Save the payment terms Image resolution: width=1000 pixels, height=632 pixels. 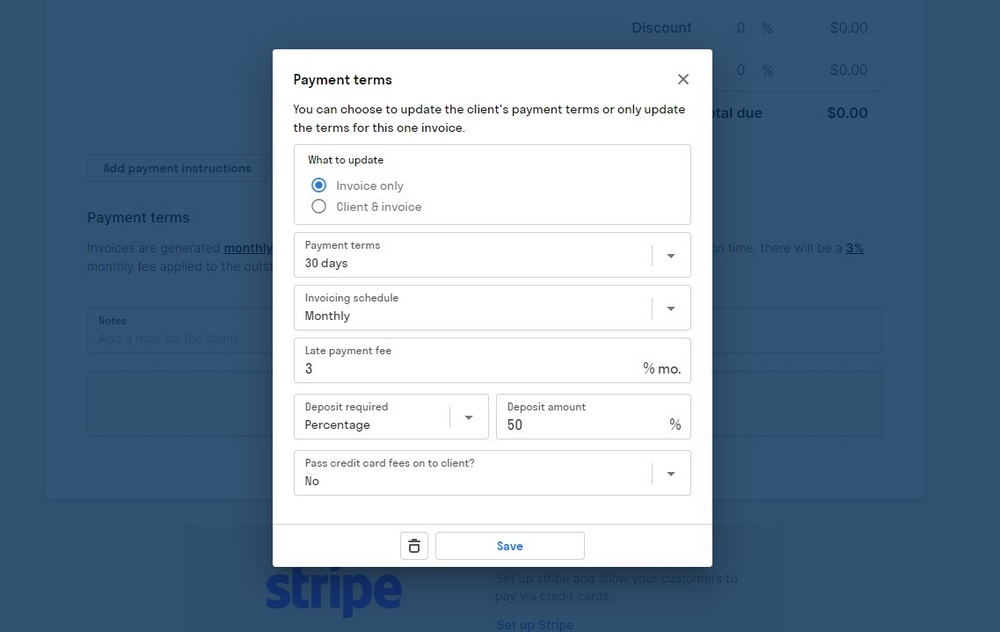coord(510,546)
